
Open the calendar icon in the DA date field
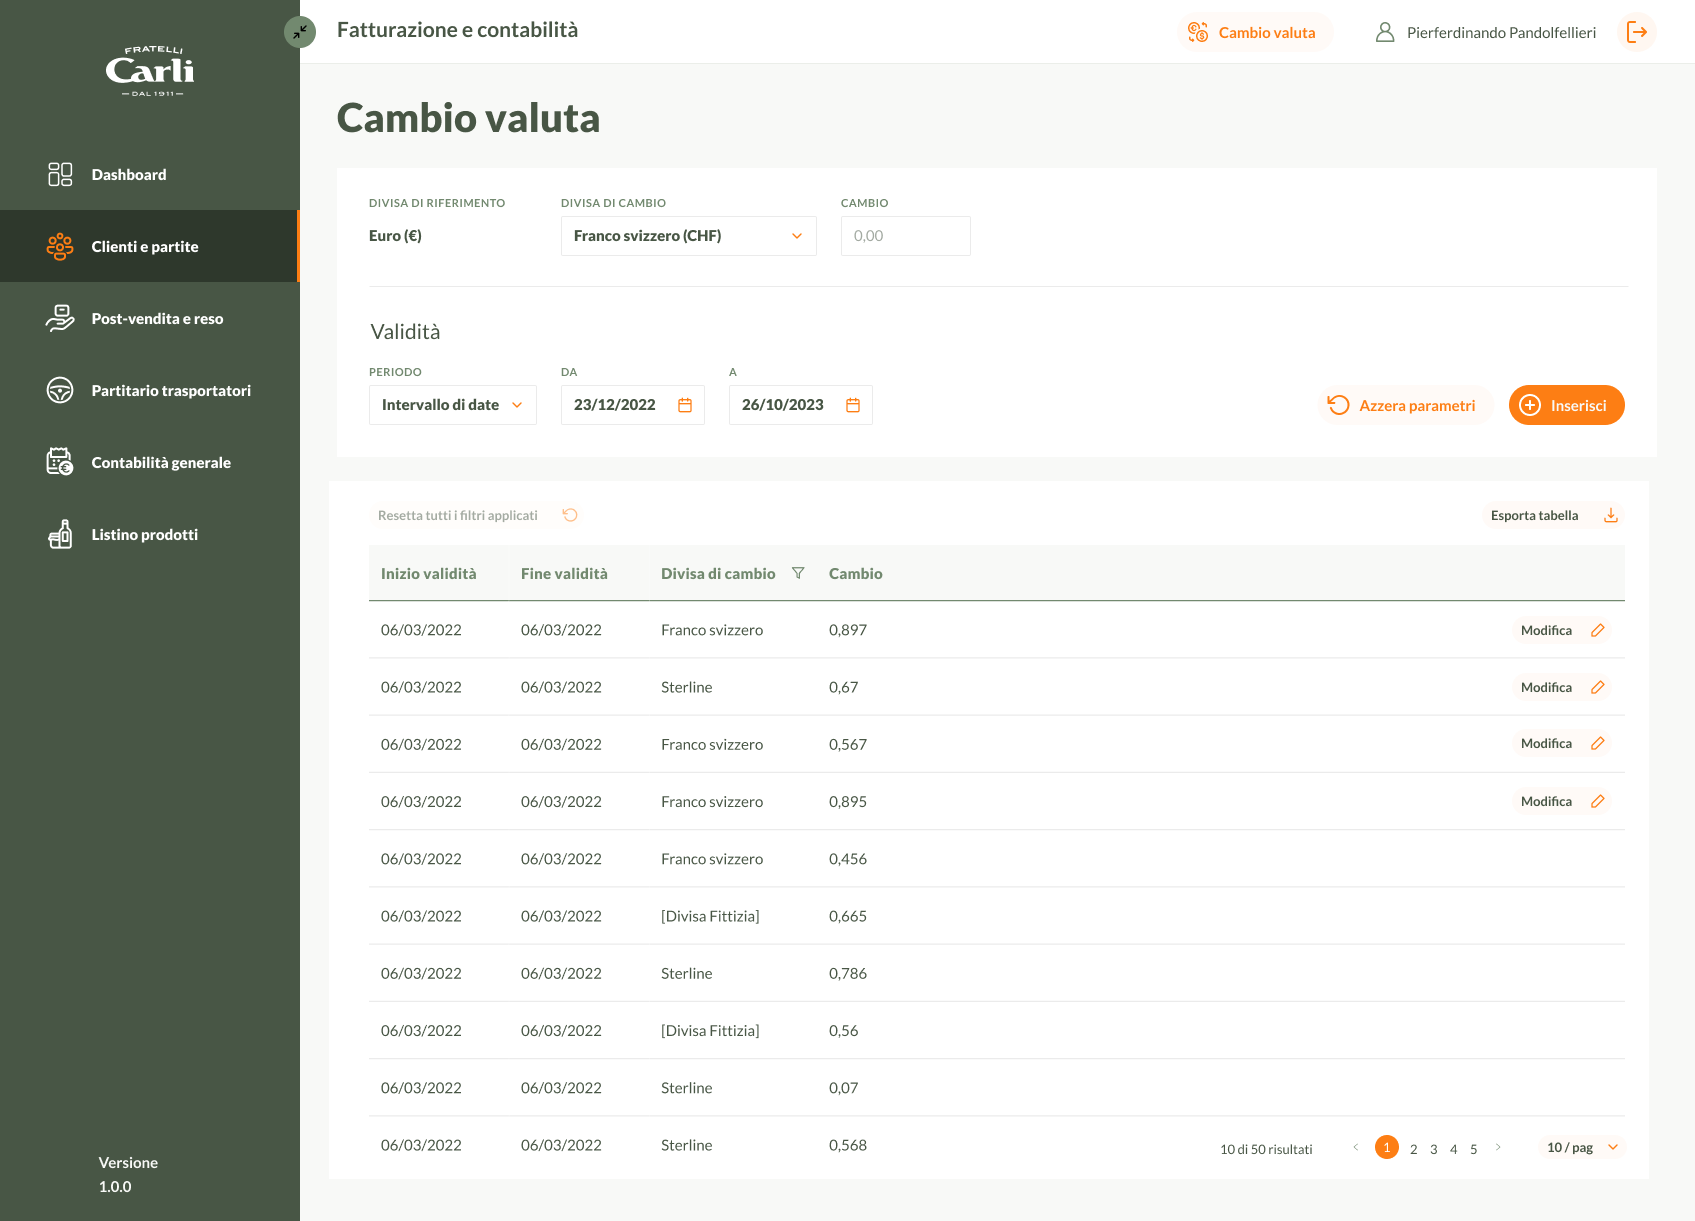point(685,405)
